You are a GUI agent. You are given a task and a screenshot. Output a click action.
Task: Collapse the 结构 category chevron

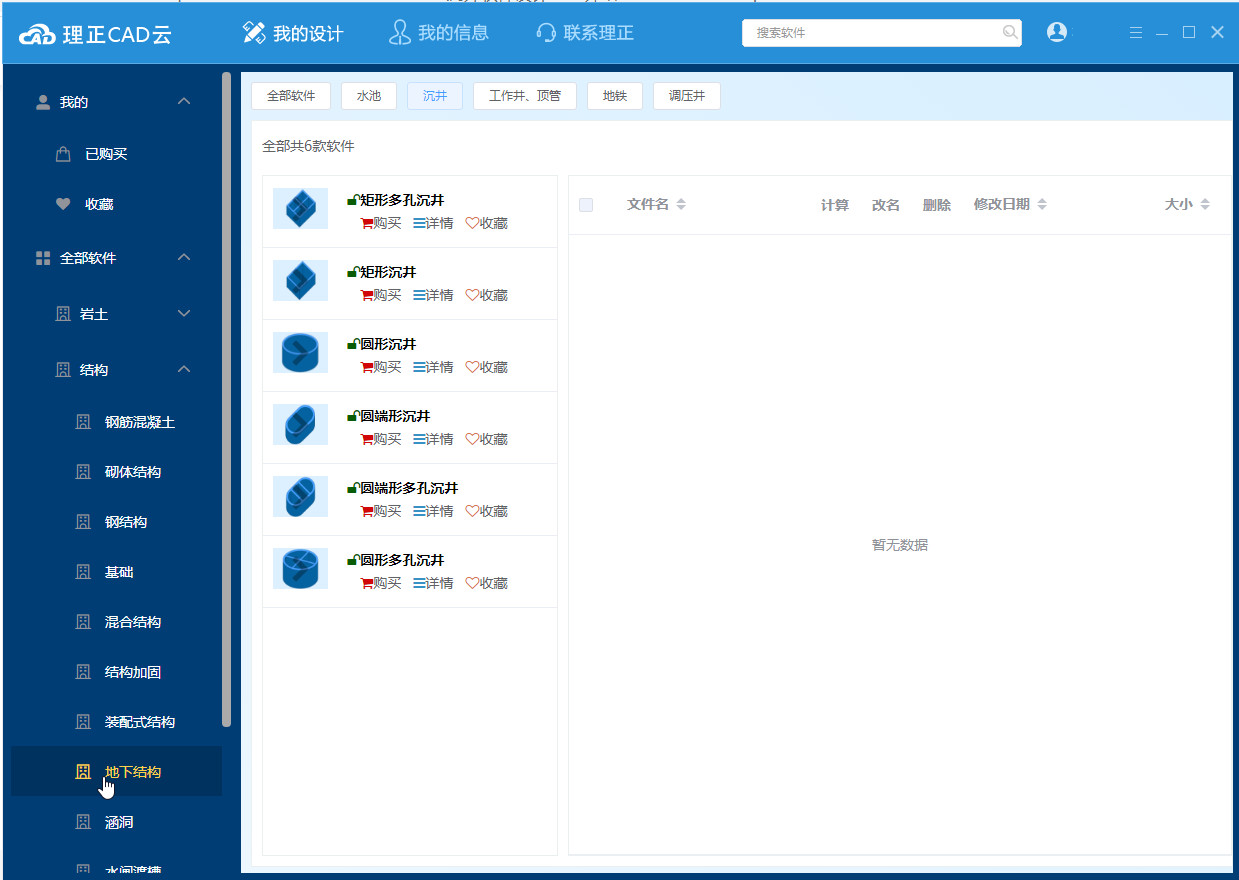coord(183,370)
